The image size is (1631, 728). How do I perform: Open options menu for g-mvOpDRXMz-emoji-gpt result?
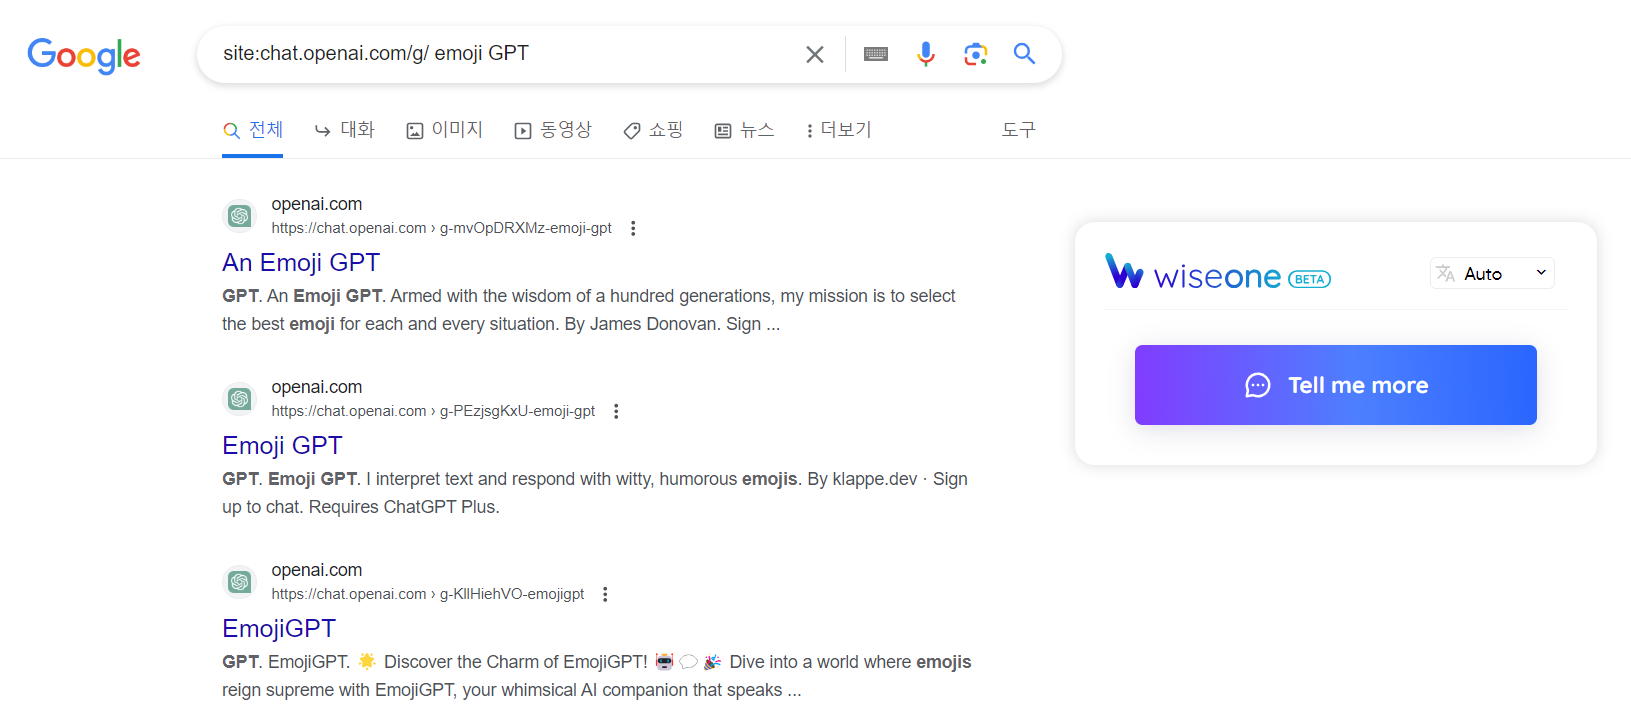pos(633,228)
